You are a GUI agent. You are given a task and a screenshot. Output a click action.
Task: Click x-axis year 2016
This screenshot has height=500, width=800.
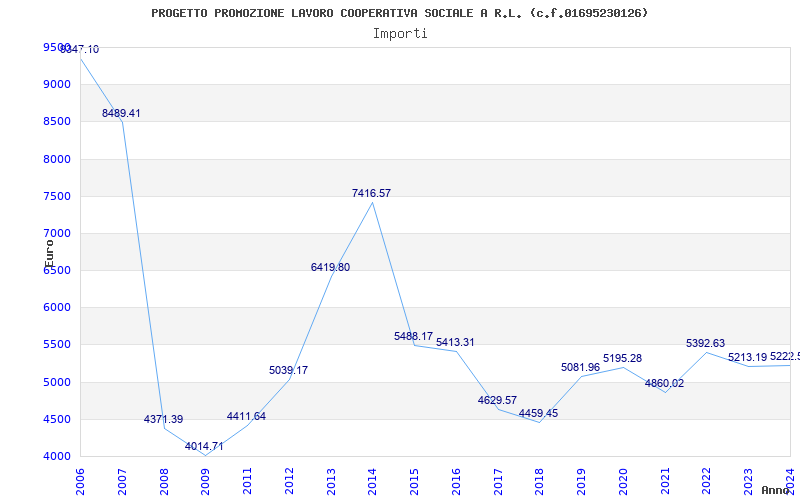point(456,482)
